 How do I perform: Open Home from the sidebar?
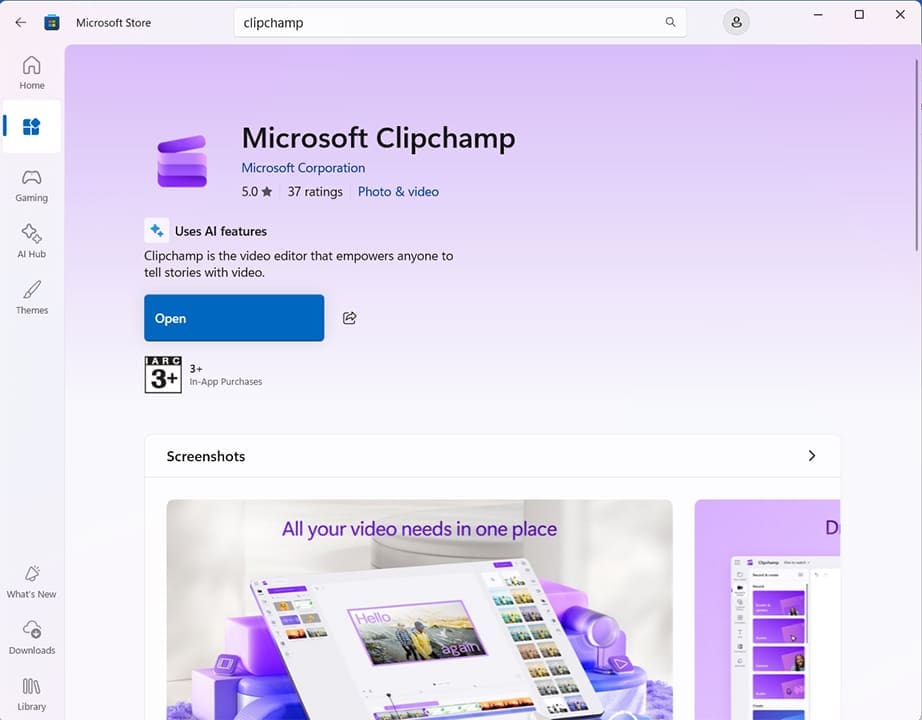pyautogui.click(x=31, y=70)
